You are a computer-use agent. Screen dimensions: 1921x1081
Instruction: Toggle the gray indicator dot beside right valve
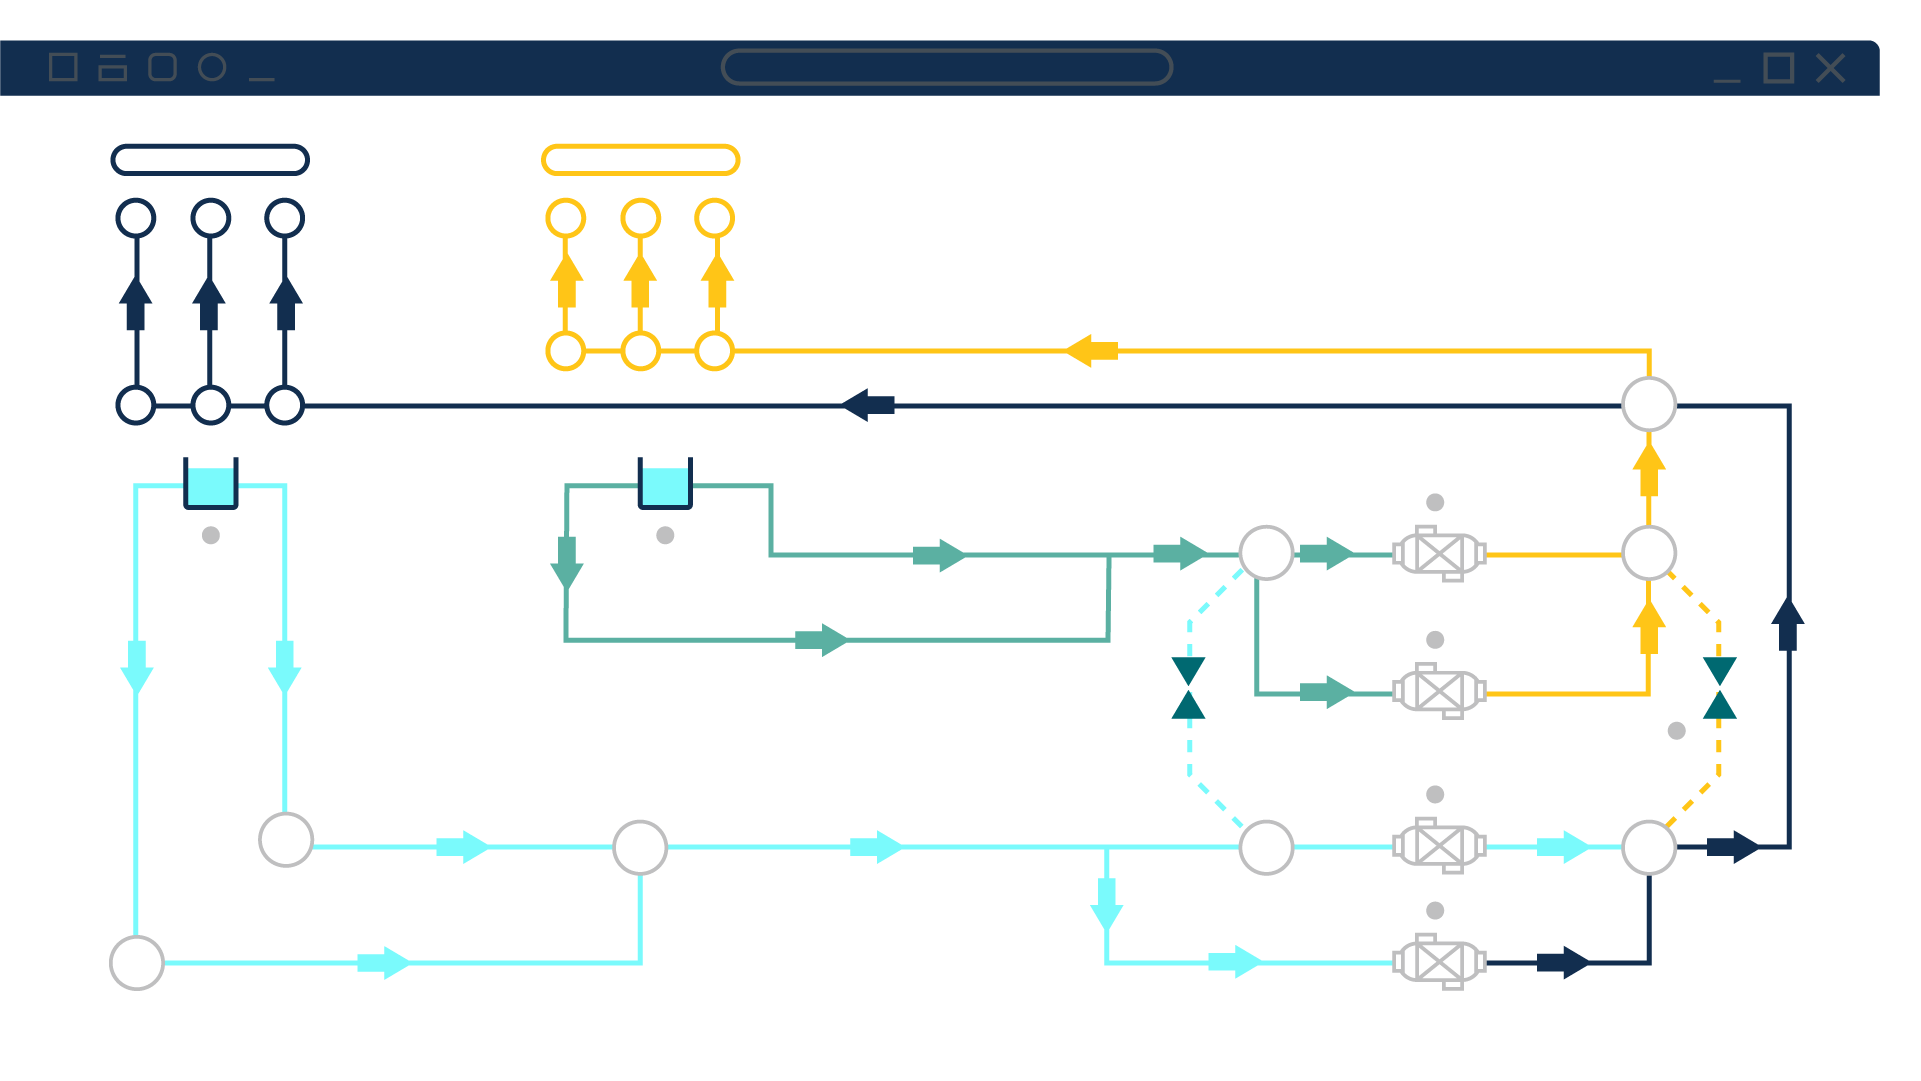tap(1677, 731)
